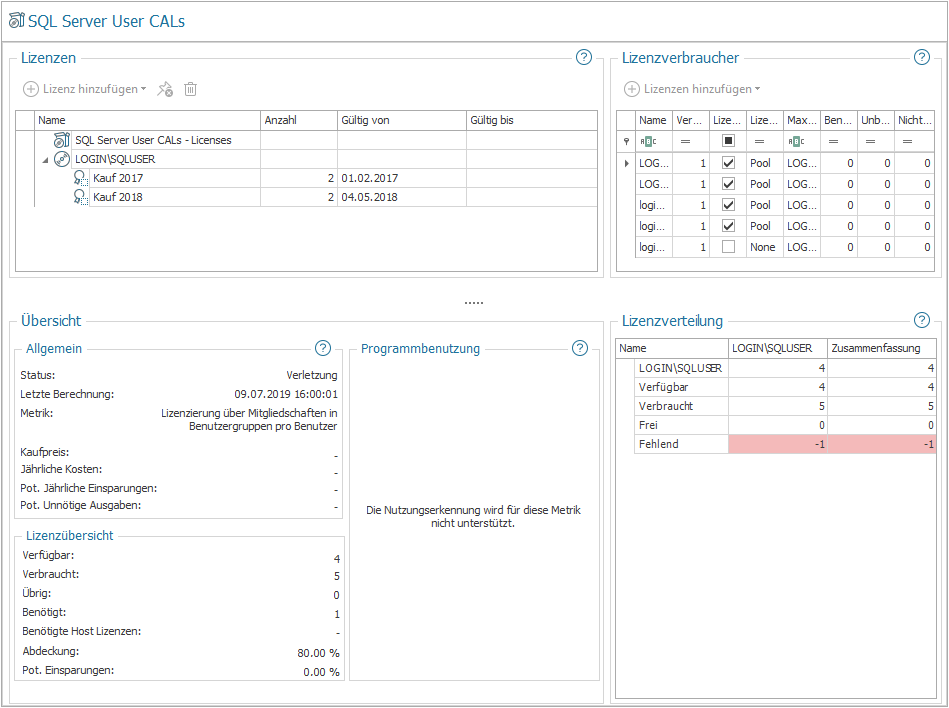Screen dimensions: 949x708
Task: Click the Ben... column header in Lizenzverbraucher
Action: point(839,120)
